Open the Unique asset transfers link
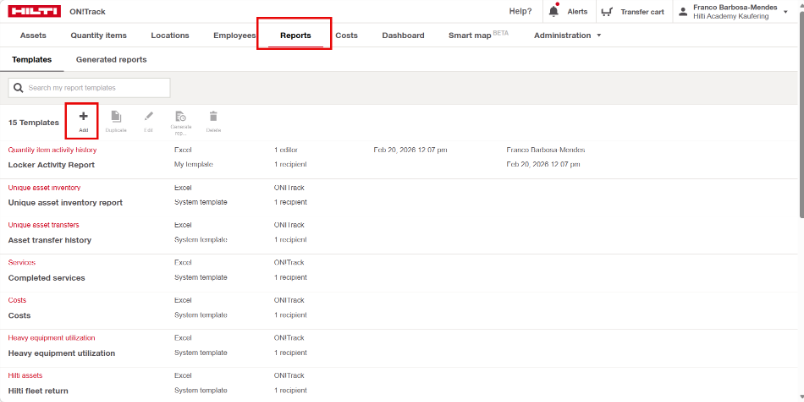The height and width of the screenshot is (402, 804). (44, 225)
